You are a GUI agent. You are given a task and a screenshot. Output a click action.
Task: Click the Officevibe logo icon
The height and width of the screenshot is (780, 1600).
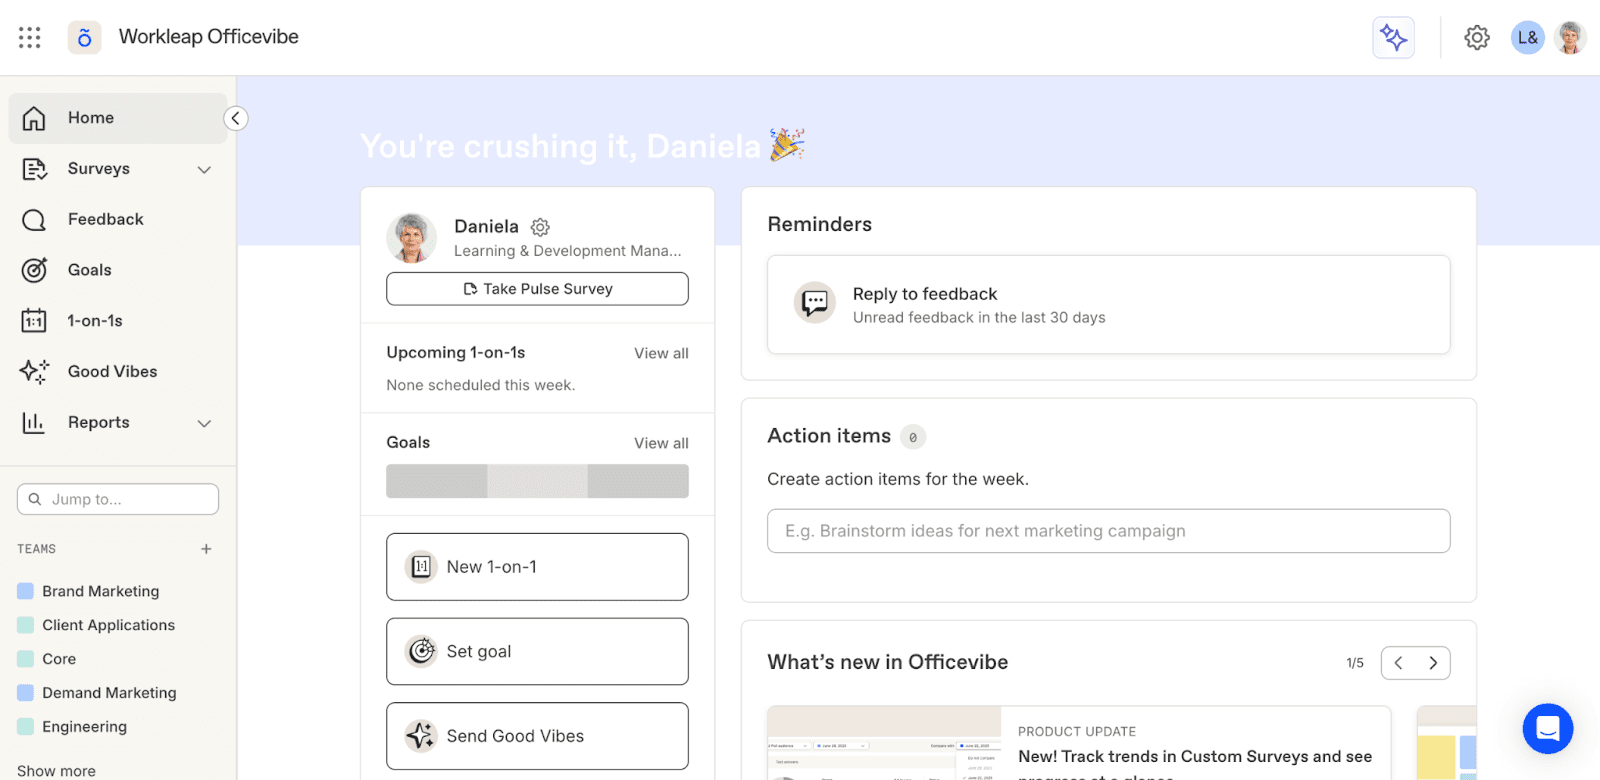84,37
